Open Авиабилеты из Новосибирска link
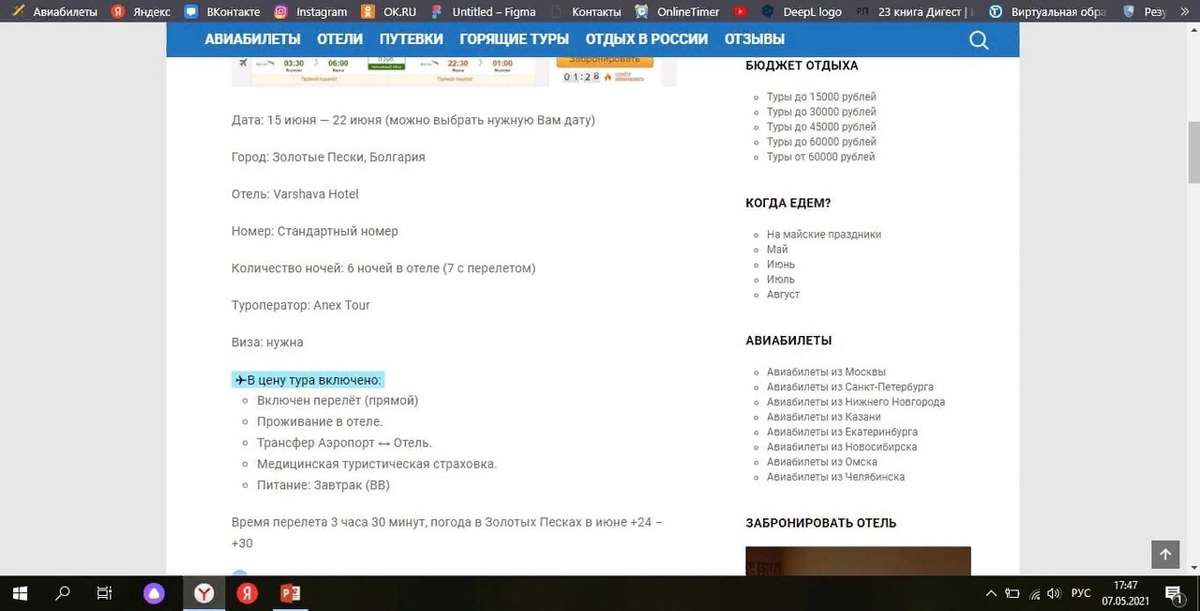 [842, 447]
